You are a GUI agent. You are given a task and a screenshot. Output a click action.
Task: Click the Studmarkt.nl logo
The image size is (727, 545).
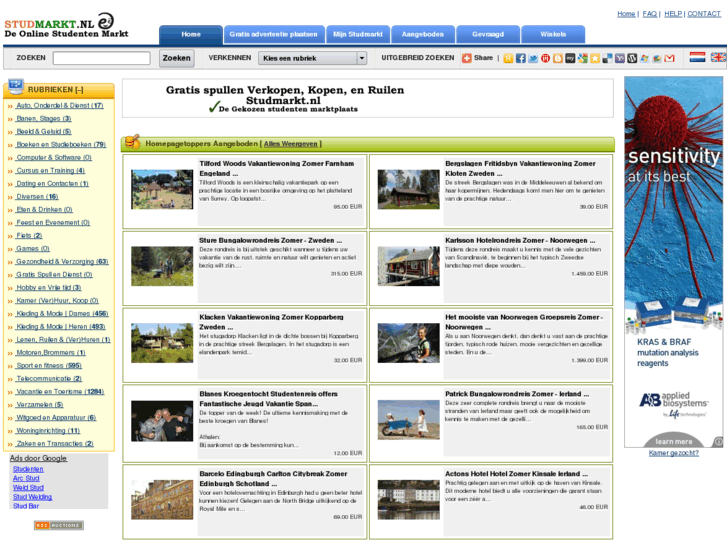click(60, 25)
